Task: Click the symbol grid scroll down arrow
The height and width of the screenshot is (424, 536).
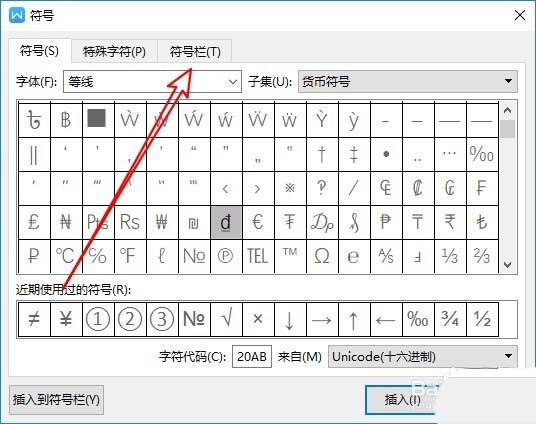Action: click(x=507, y=265)
